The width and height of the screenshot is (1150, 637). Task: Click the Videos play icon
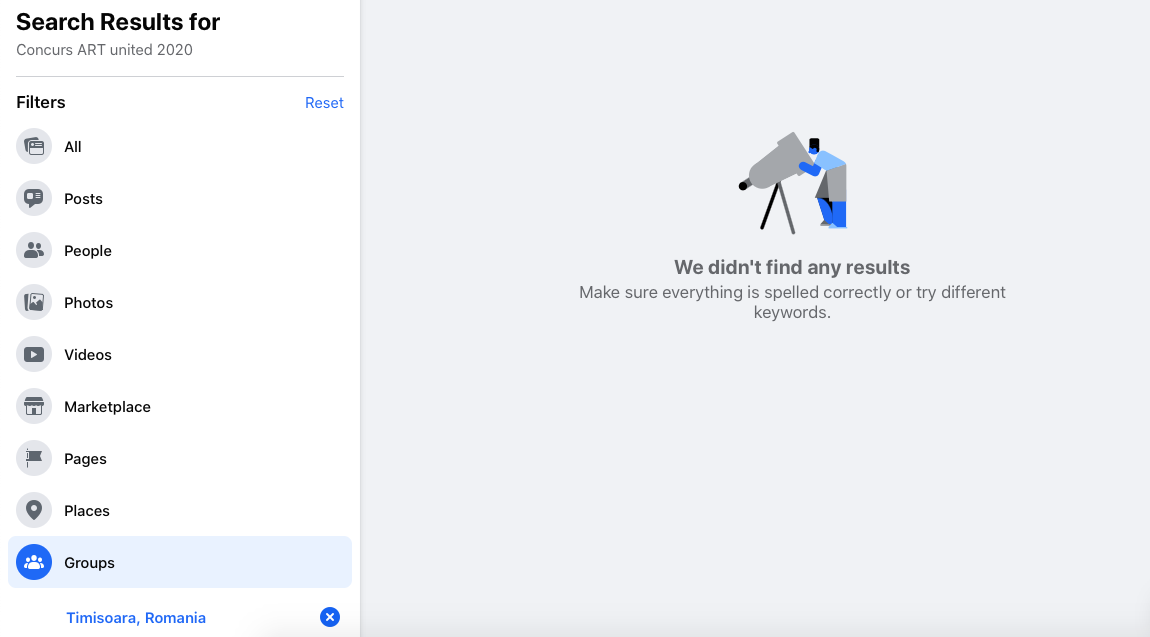tap(34, 355)
